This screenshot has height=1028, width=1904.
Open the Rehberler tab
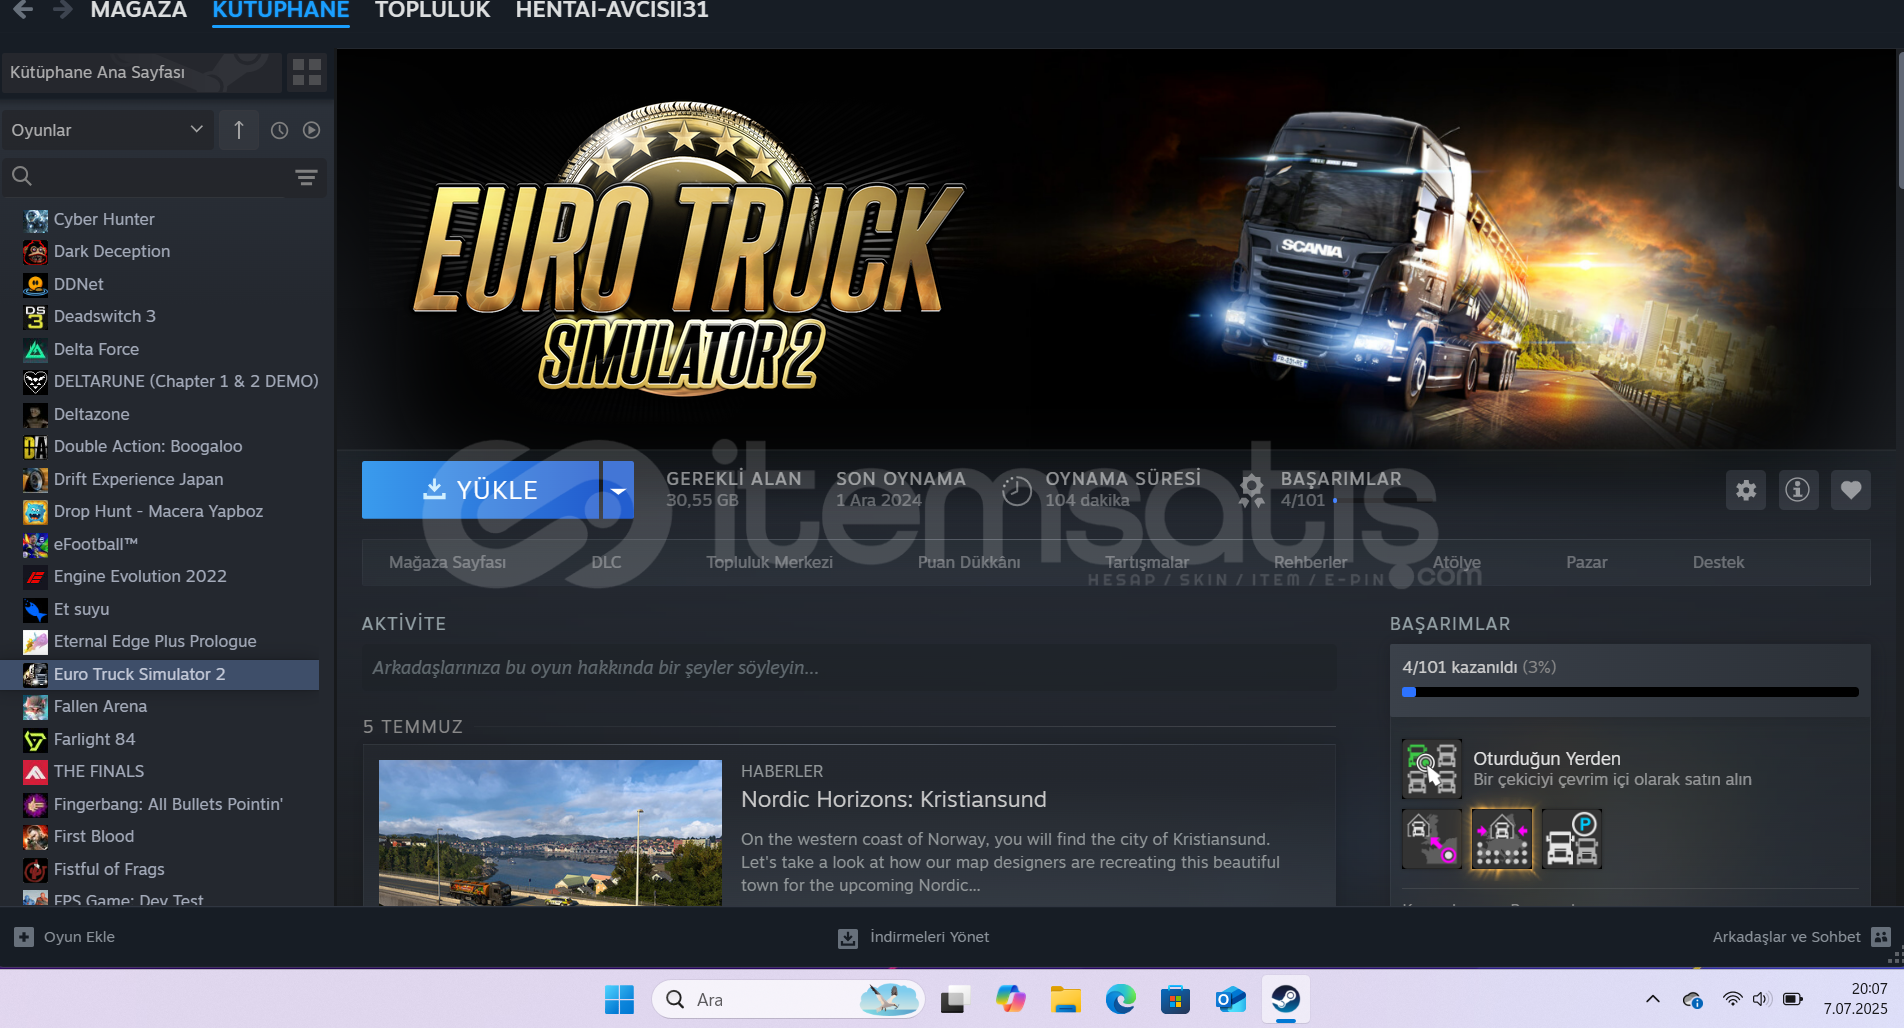[1310, 562]
